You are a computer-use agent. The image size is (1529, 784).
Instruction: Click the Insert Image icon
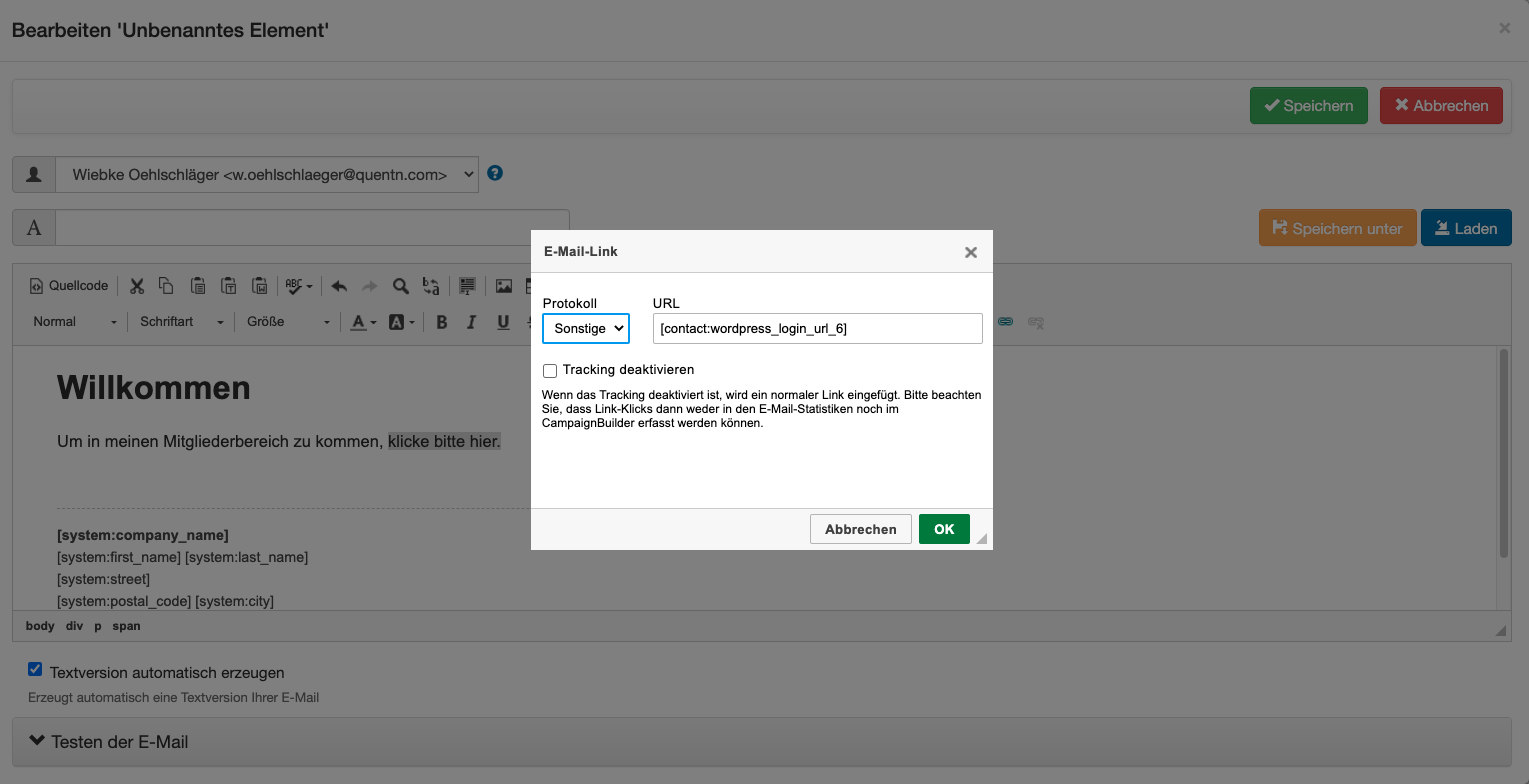[504, 286]
